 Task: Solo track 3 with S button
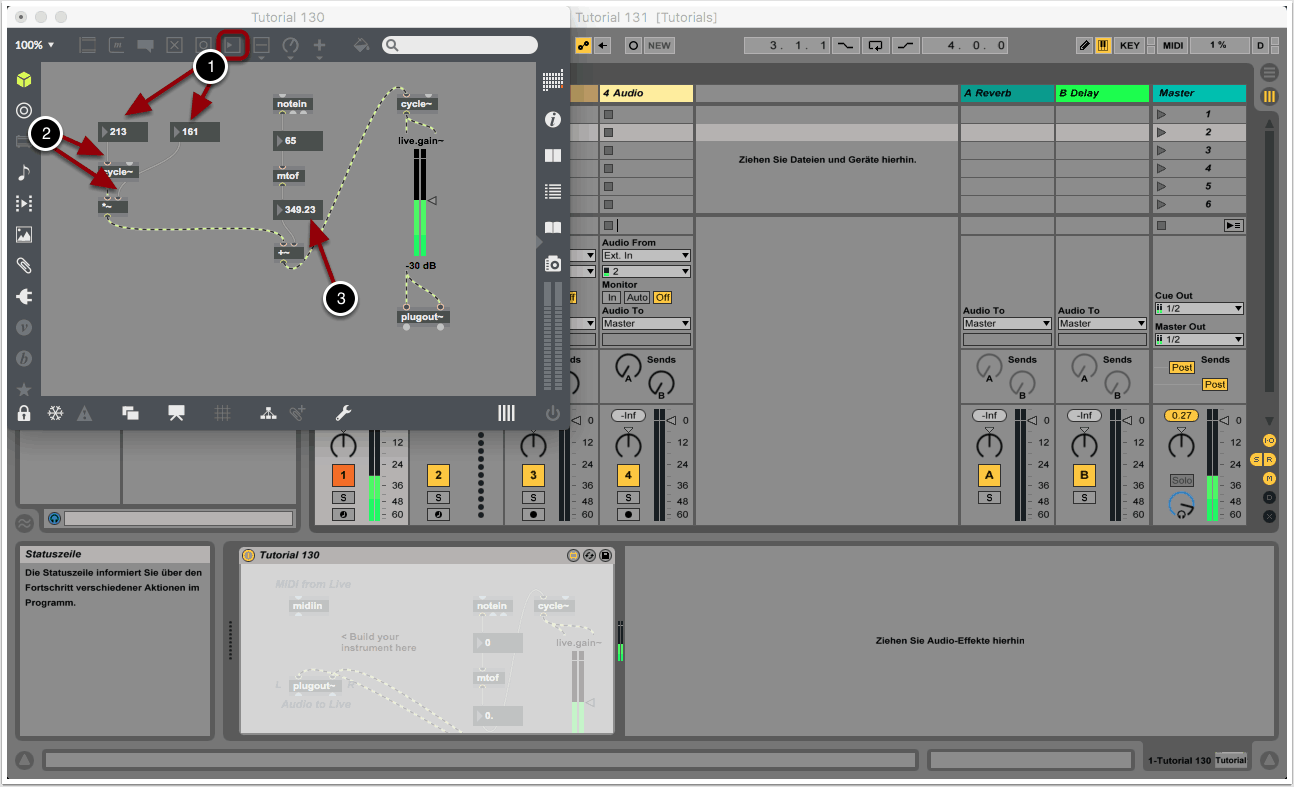(x=533, y=497)
